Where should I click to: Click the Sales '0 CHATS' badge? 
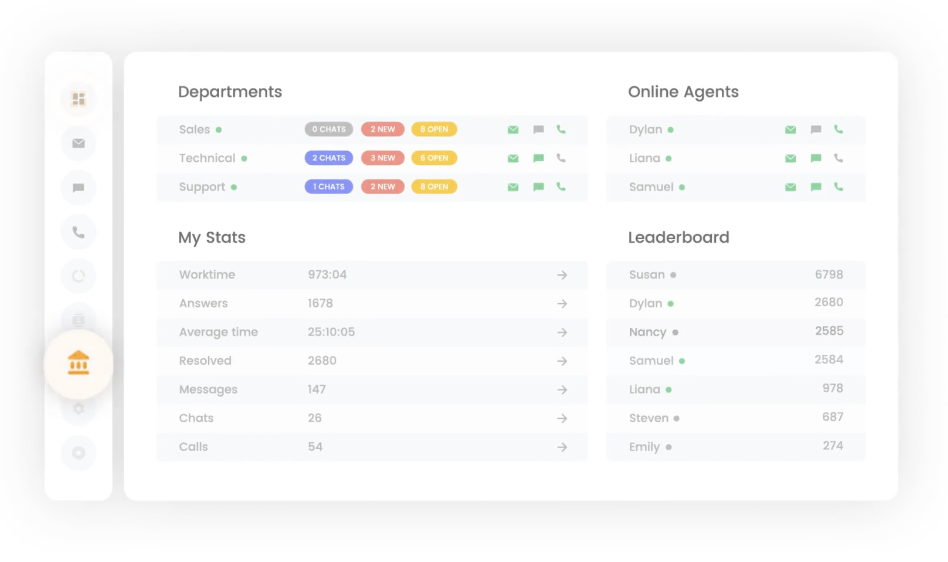[329, 129]
